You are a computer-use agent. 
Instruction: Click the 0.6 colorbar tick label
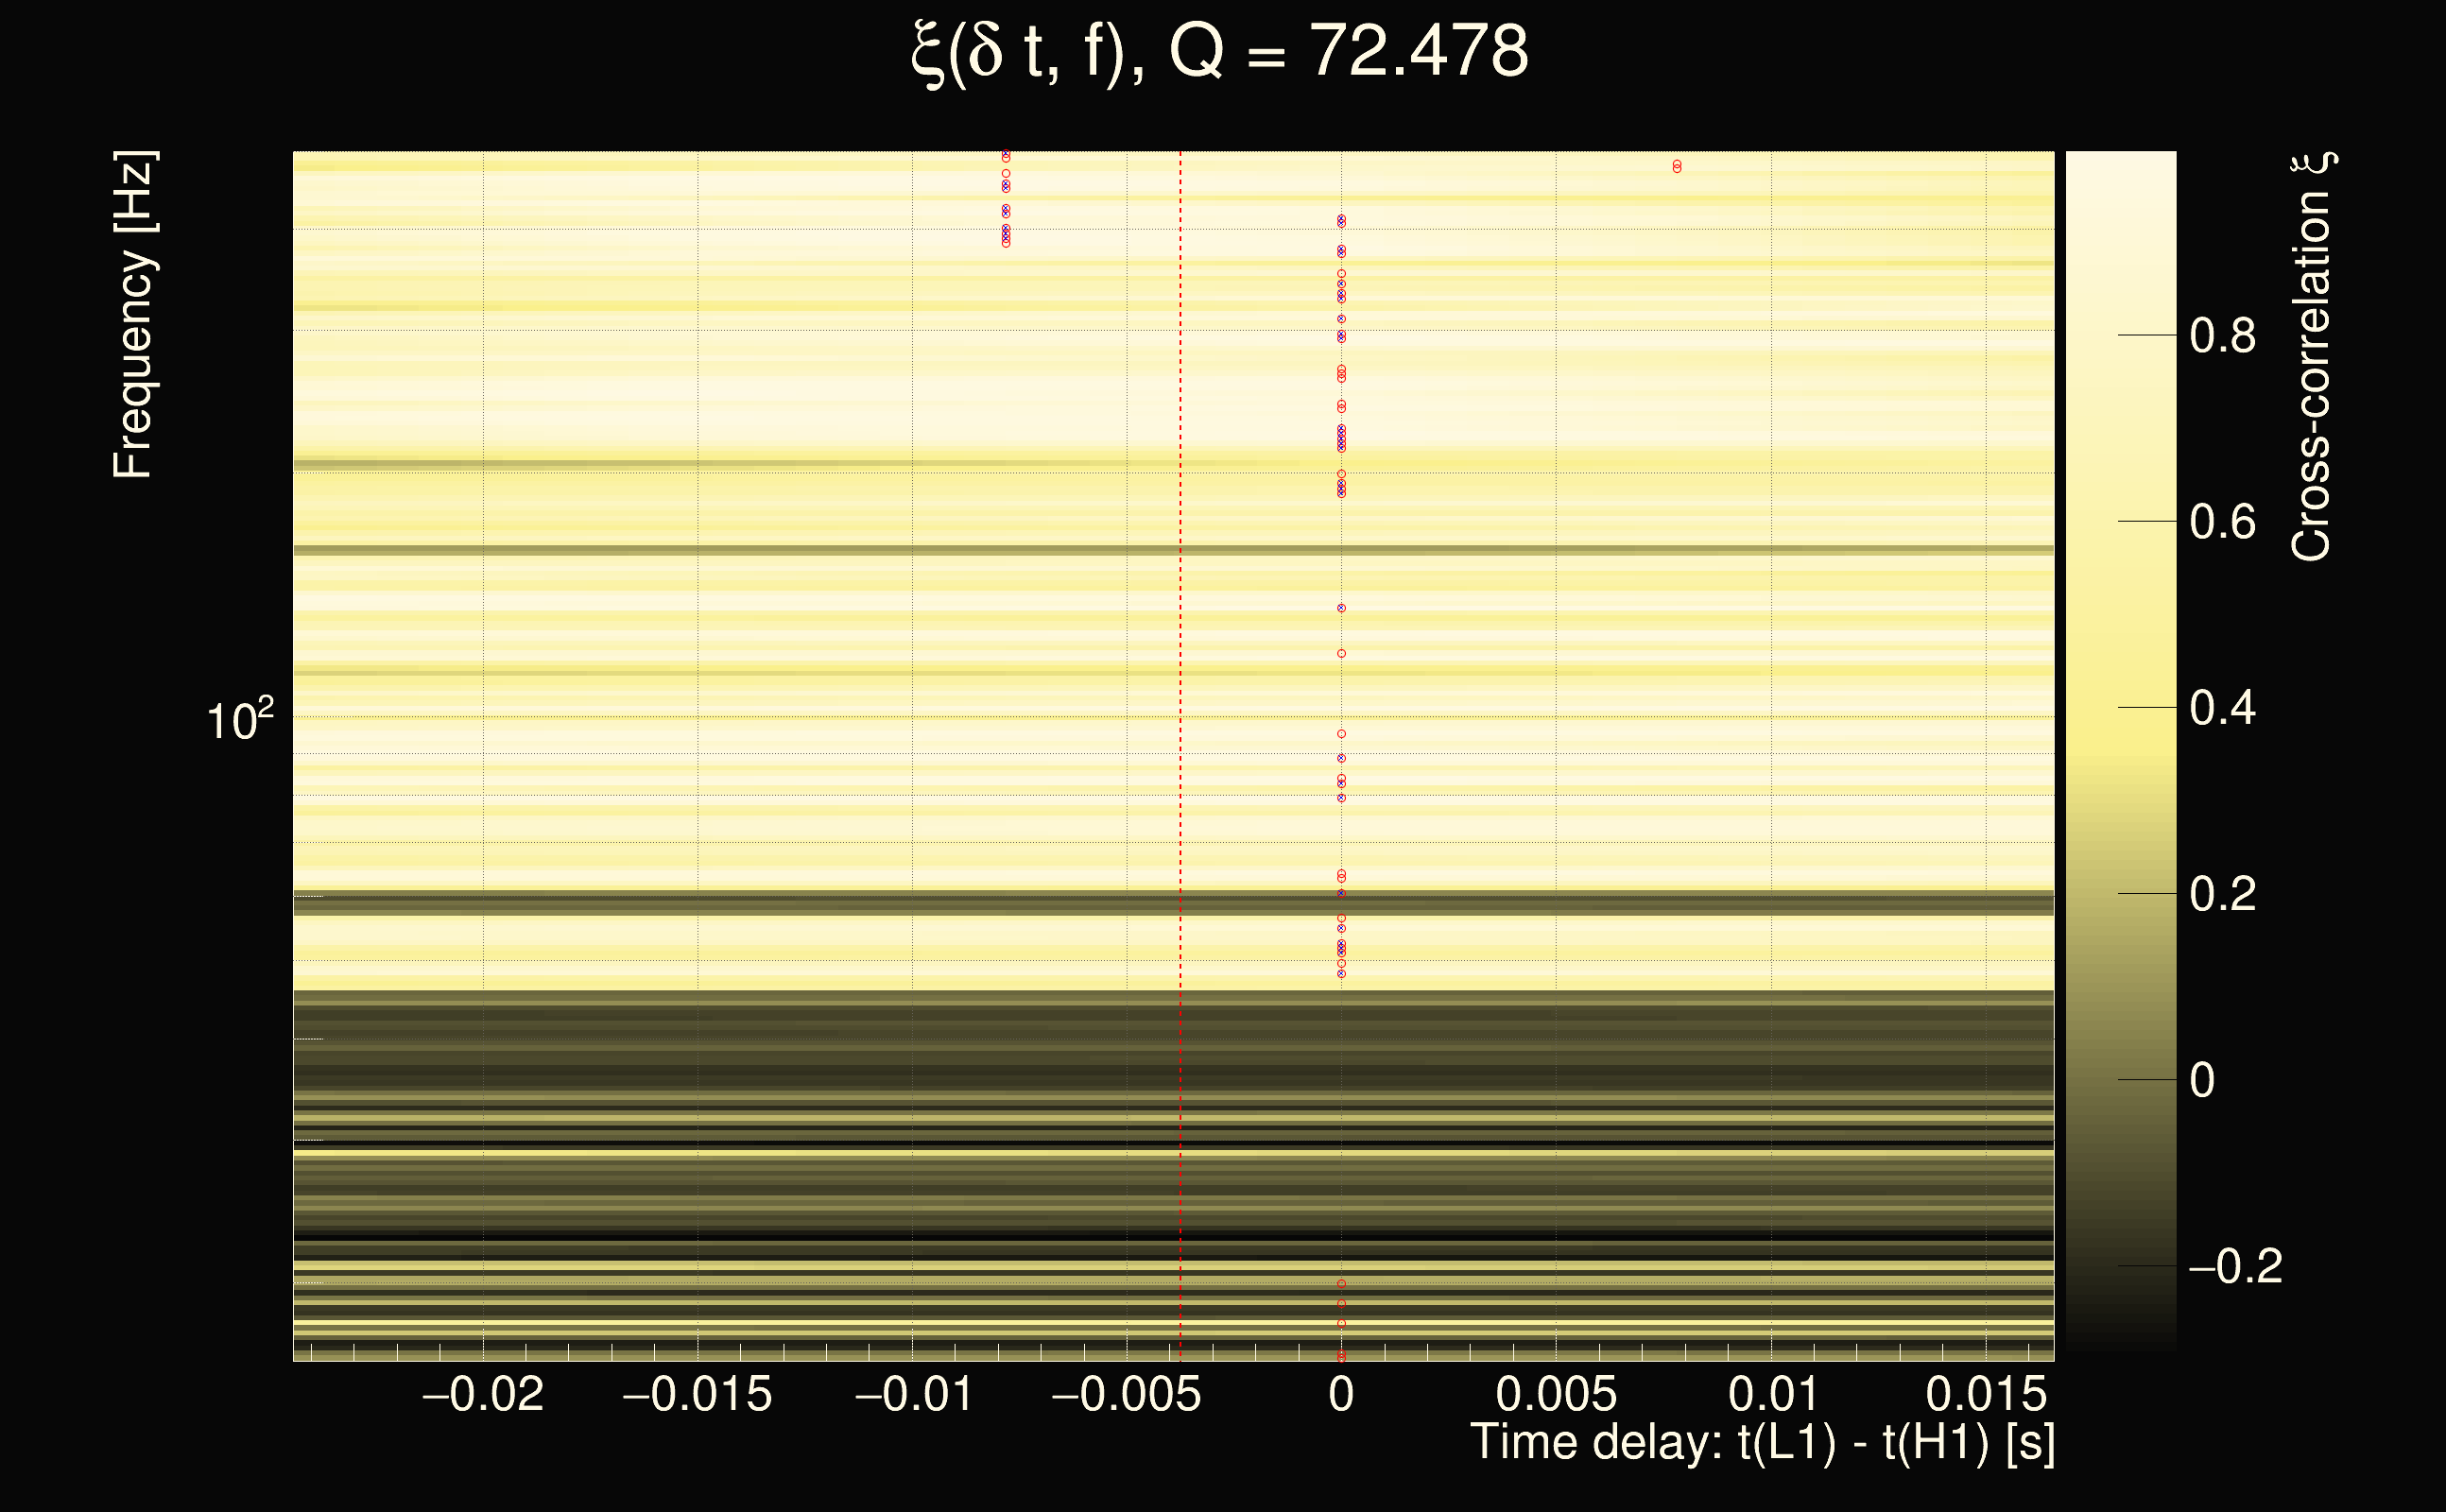[2222, 522]
